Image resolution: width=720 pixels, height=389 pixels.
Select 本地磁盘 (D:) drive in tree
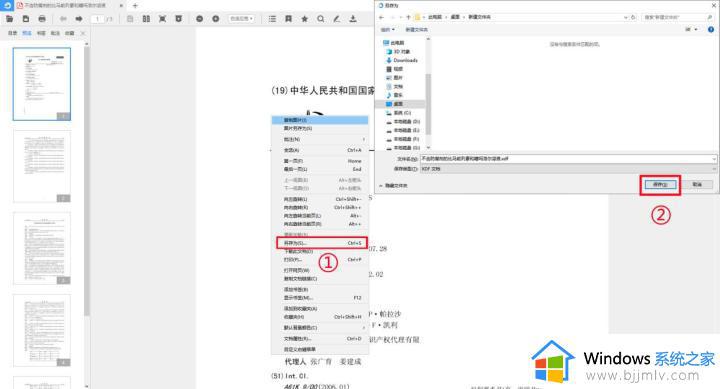[x=403, y=122]
